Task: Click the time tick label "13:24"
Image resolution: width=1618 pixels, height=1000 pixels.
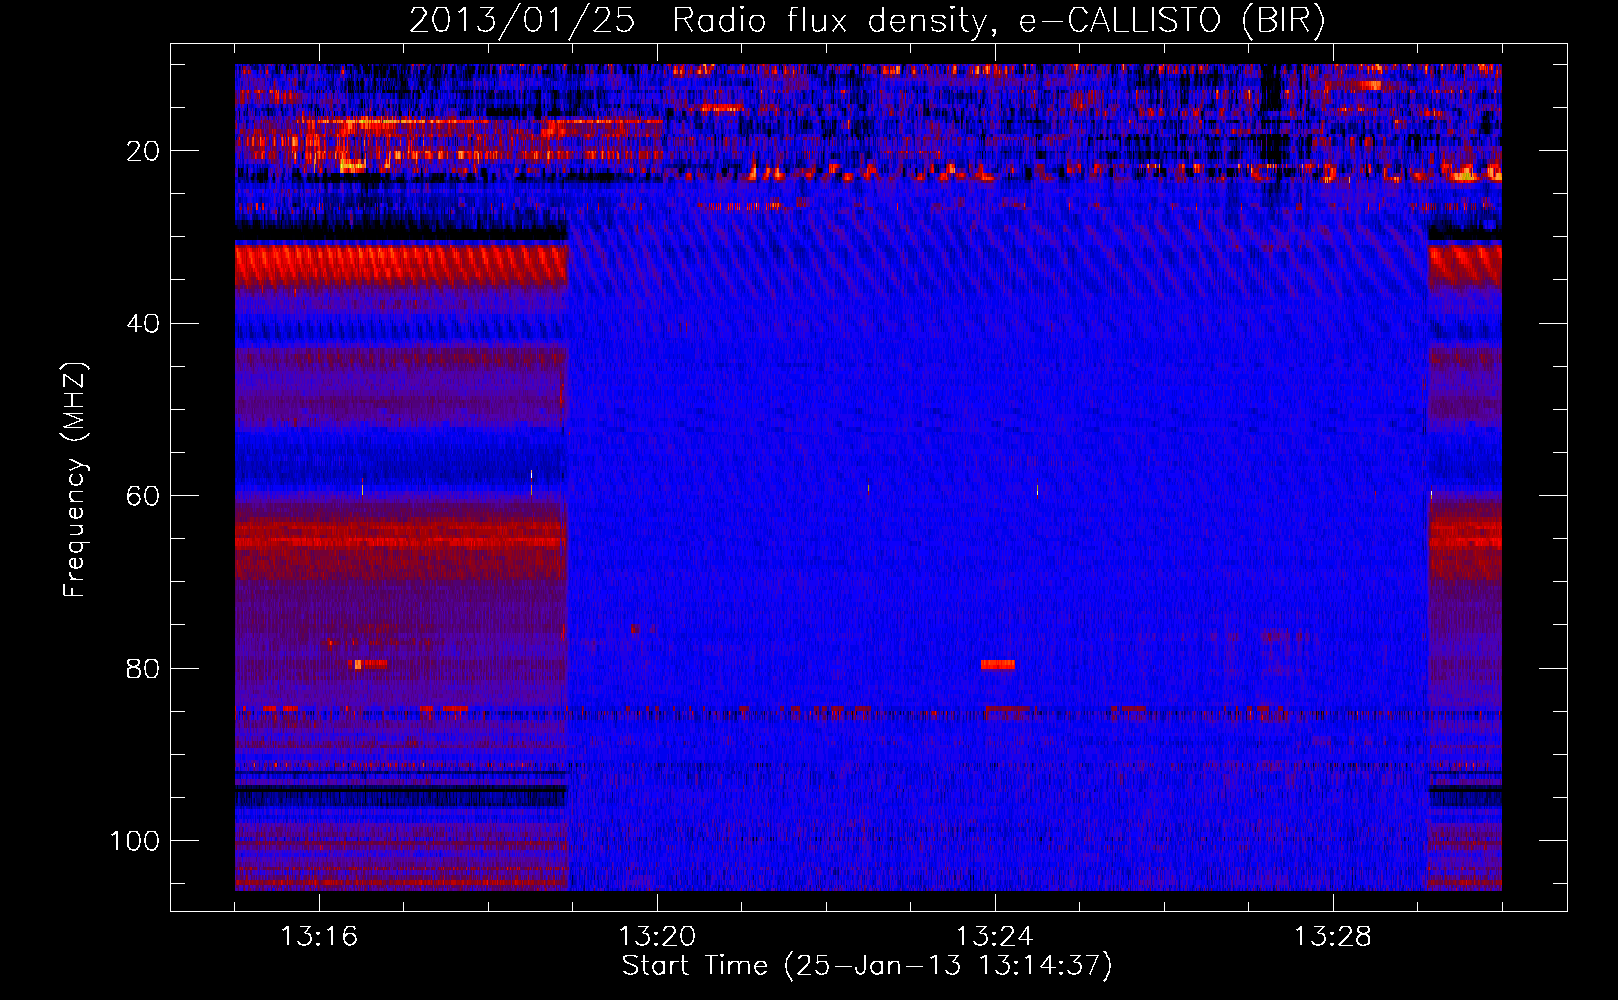Action: [995, 937]
